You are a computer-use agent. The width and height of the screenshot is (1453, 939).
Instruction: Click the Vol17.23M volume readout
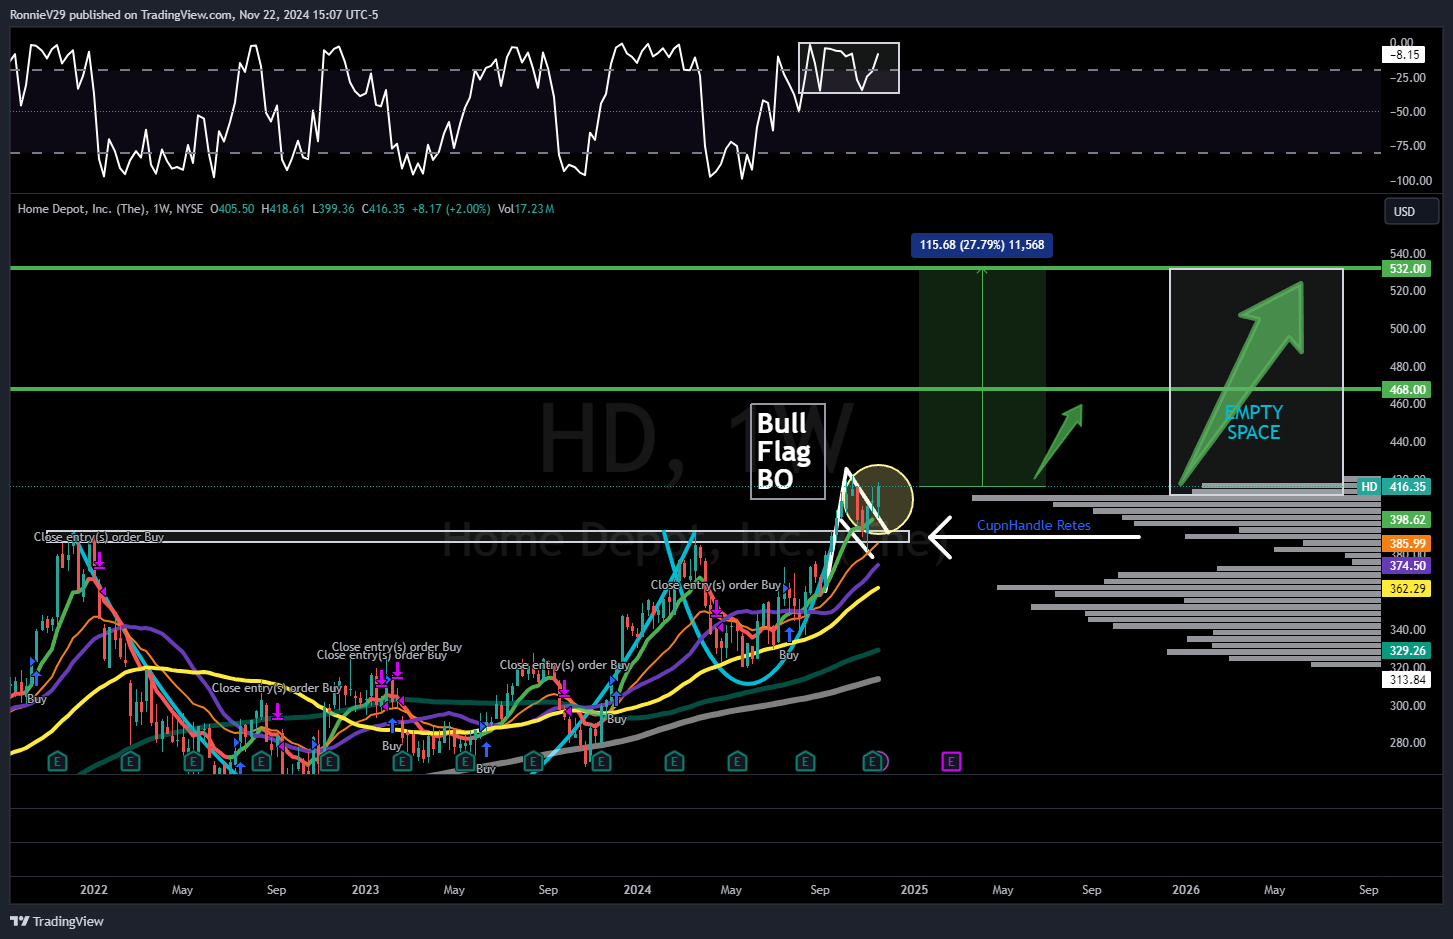tap(526, 209)
